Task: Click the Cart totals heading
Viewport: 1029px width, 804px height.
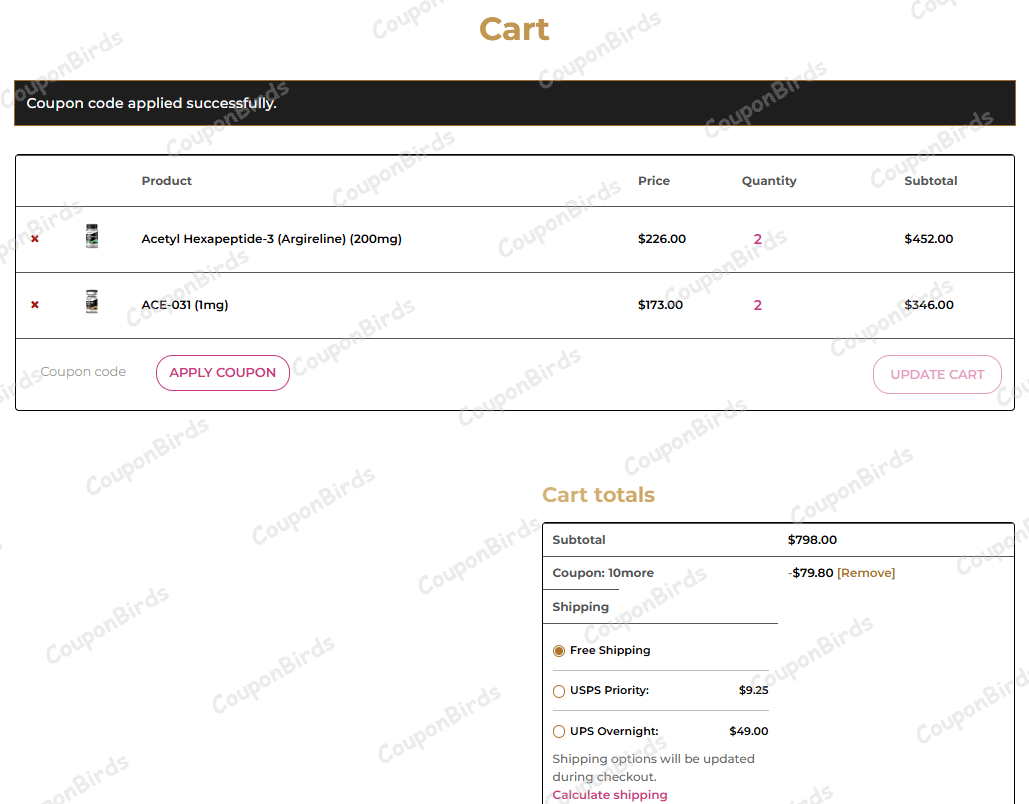Action: tap(598, 495)
